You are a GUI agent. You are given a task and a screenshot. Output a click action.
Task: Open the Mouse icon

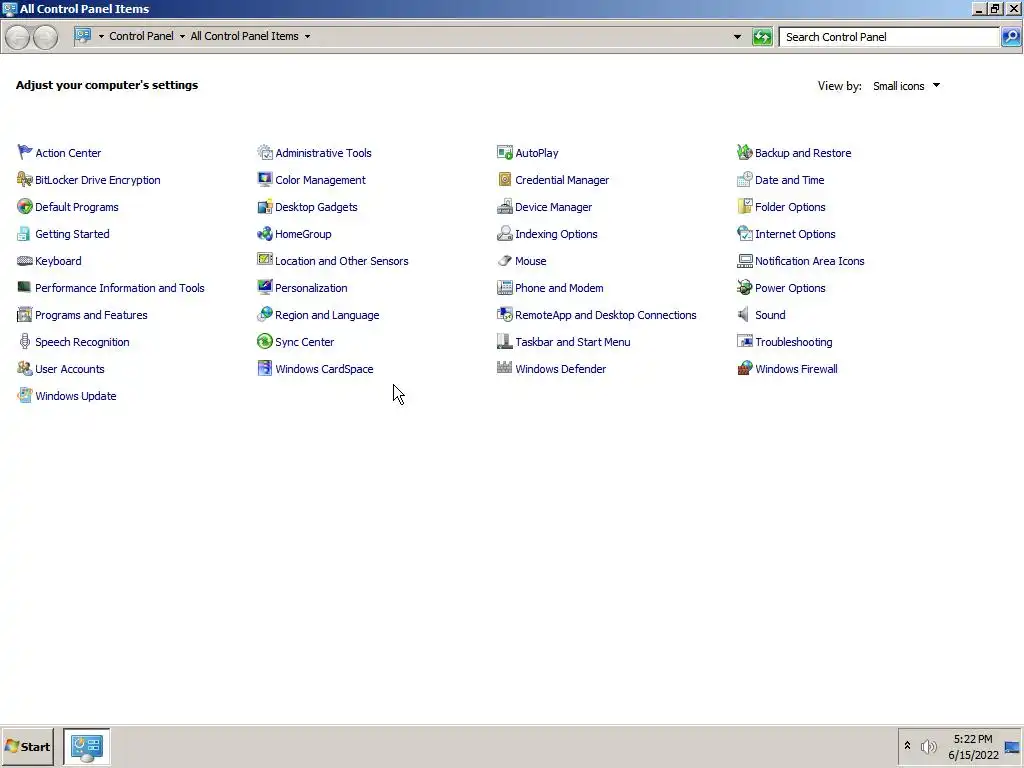tap(505, 261)
